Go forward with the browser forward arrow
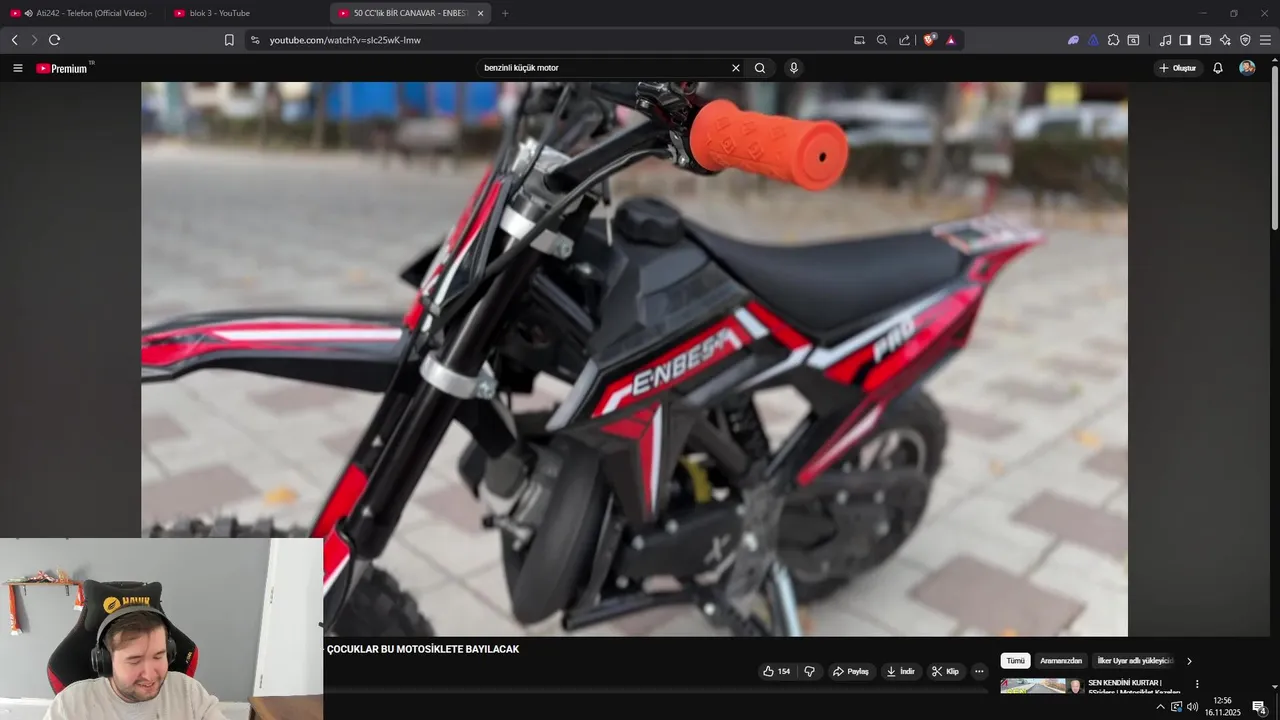 coord(34,40)
